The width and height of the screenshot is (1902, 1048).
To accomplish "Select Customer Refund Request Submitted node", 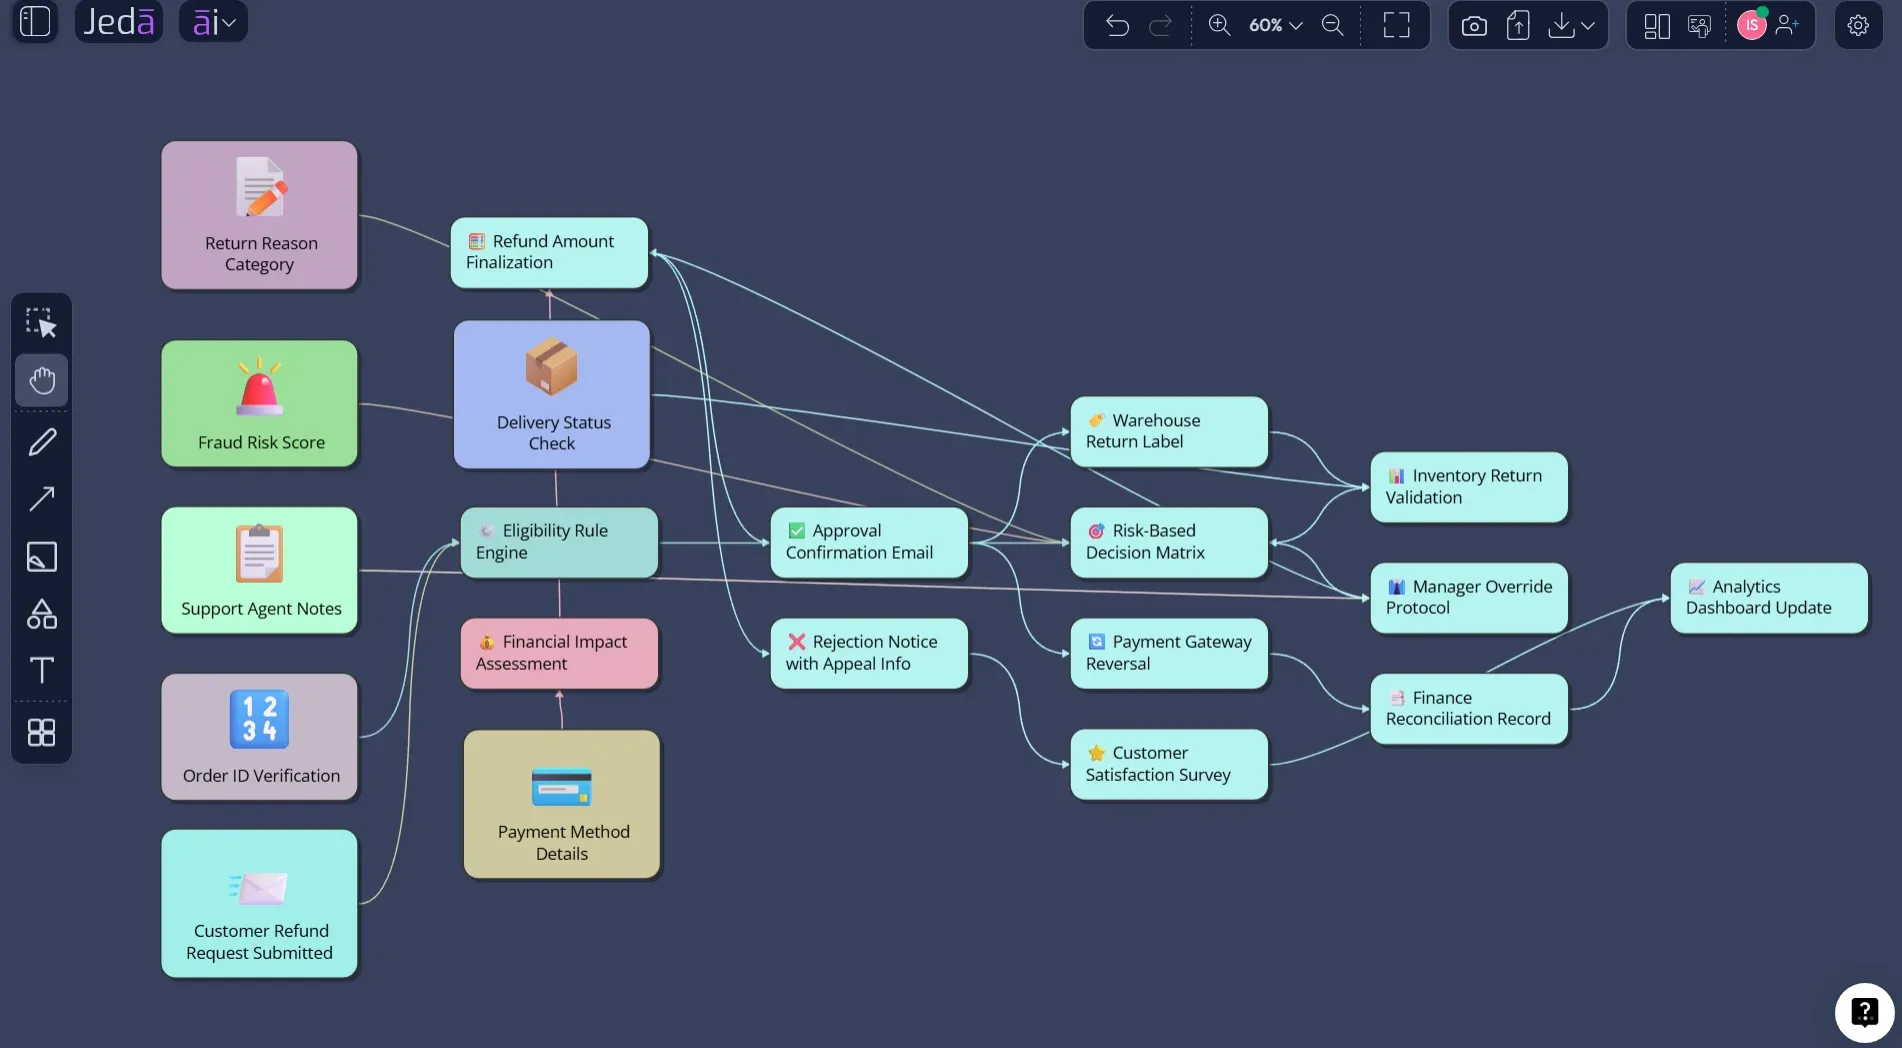I will (x=259, y=903).
